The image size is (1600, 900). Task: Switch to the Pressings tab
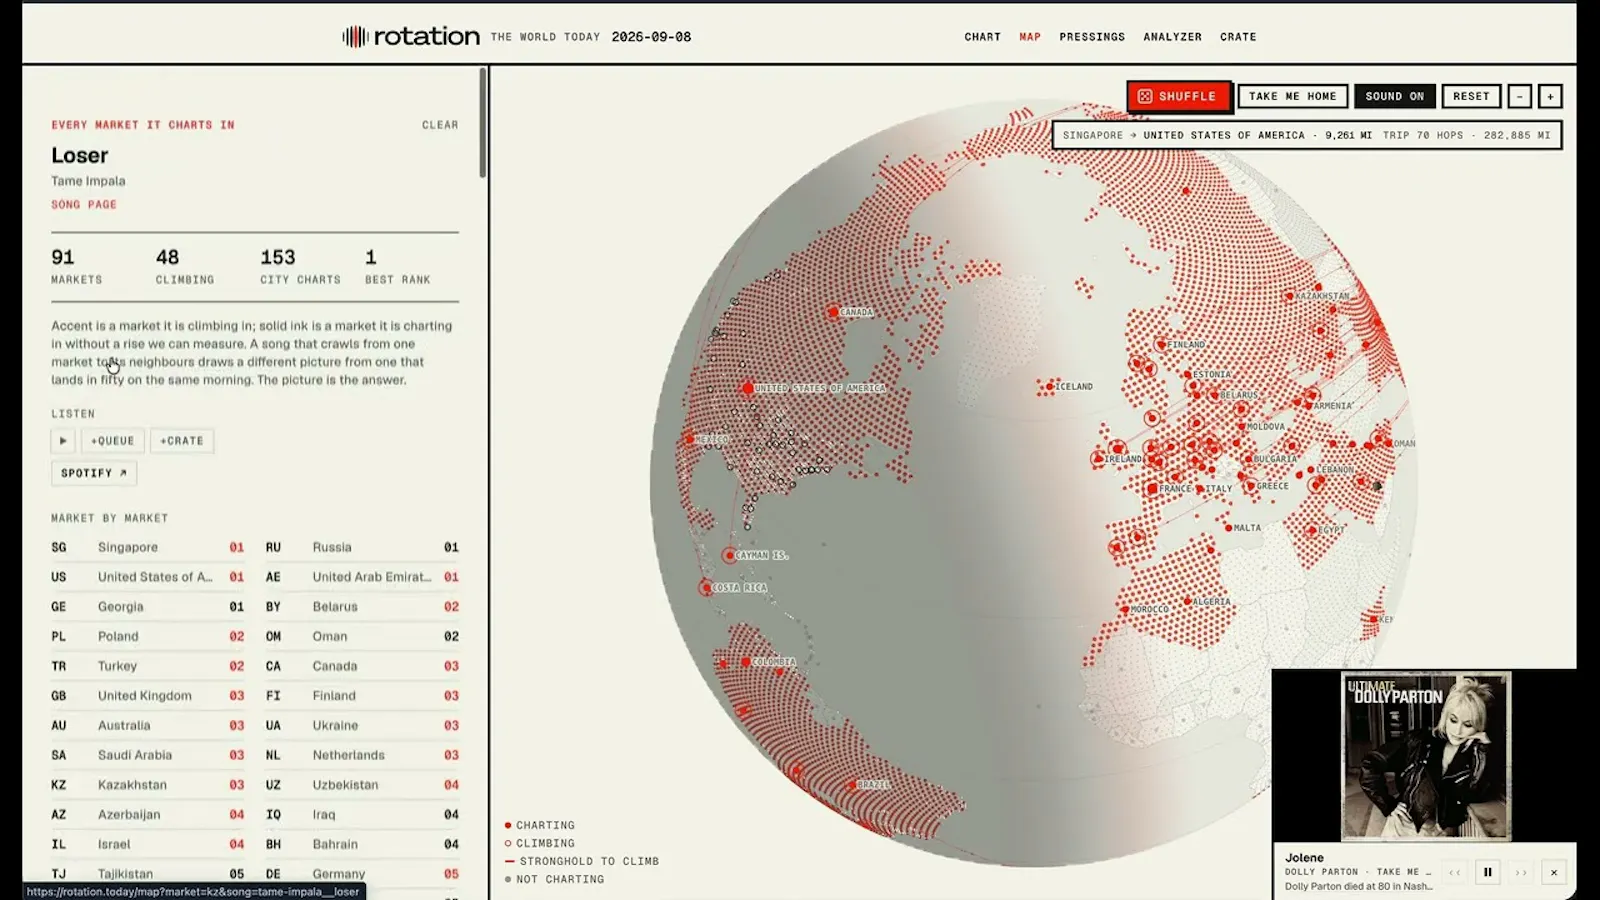pyautogui.click(x=1092, y=37)
